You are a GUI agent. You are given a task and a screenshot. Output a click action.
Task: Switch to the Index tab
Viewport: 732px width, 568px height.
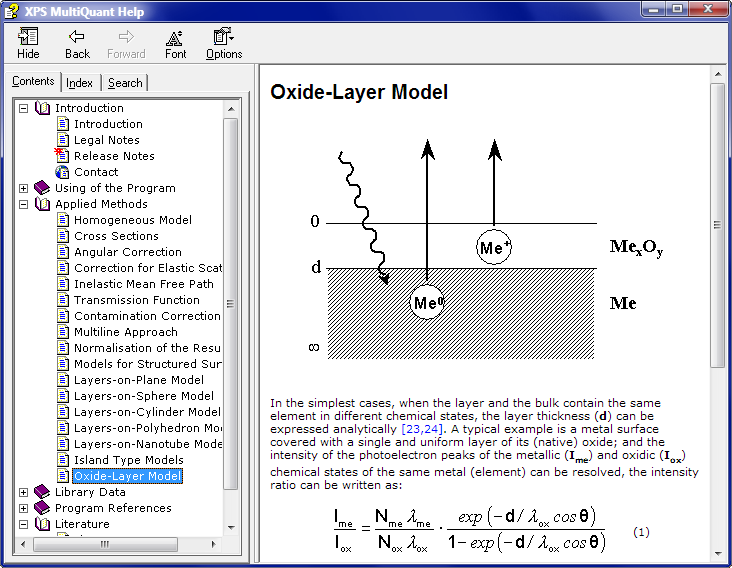pos(80,83)
